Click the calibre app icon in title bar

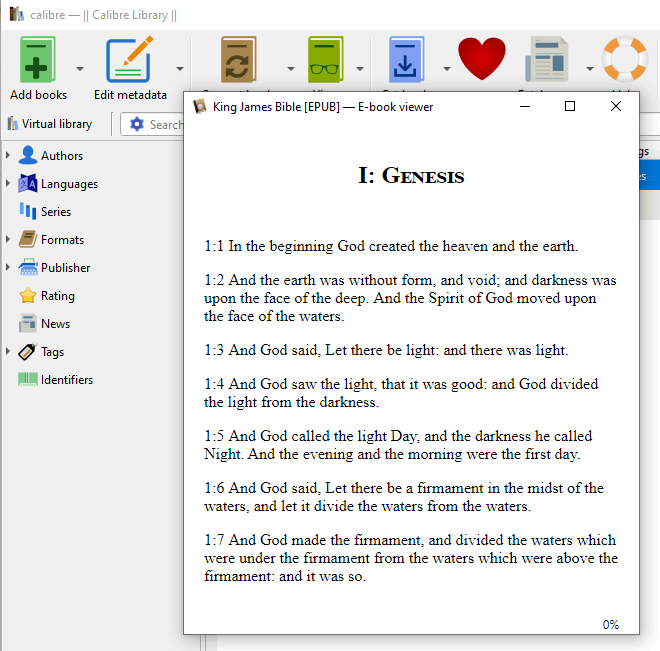[x=16, y=14]
